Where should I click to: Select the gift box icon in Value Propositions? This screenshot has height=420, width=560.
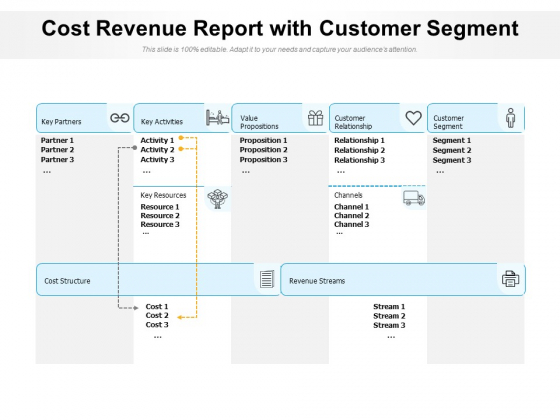315,118
